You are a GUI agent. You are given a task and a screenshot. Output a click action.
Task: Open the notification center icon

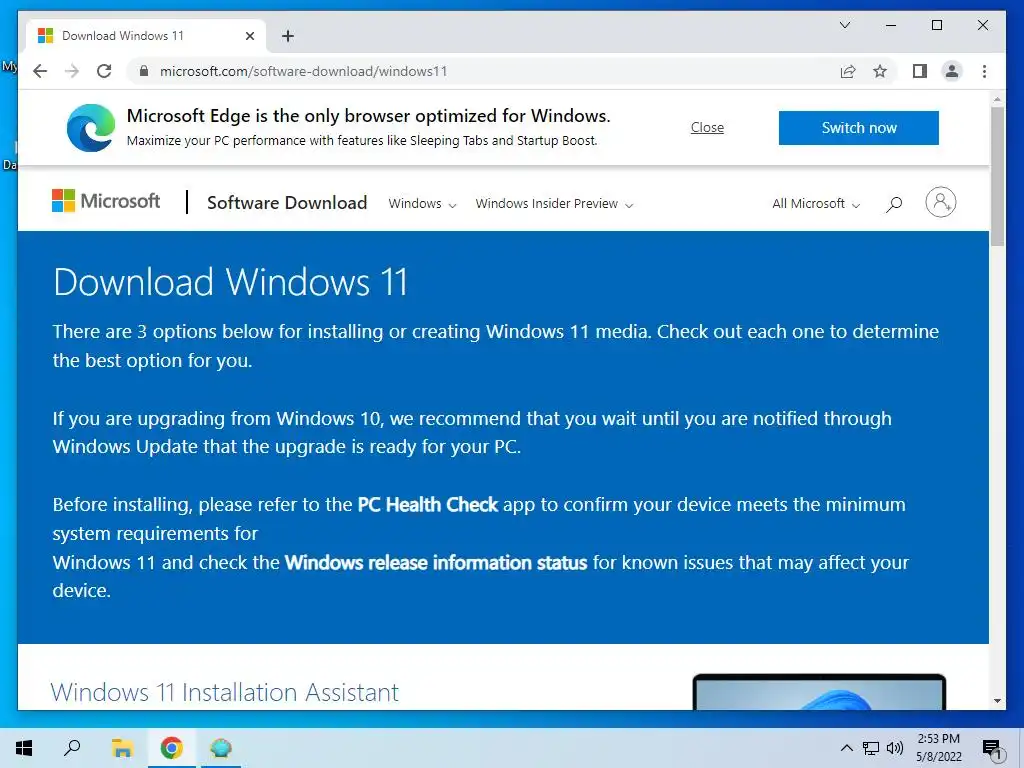coord(992,749)
